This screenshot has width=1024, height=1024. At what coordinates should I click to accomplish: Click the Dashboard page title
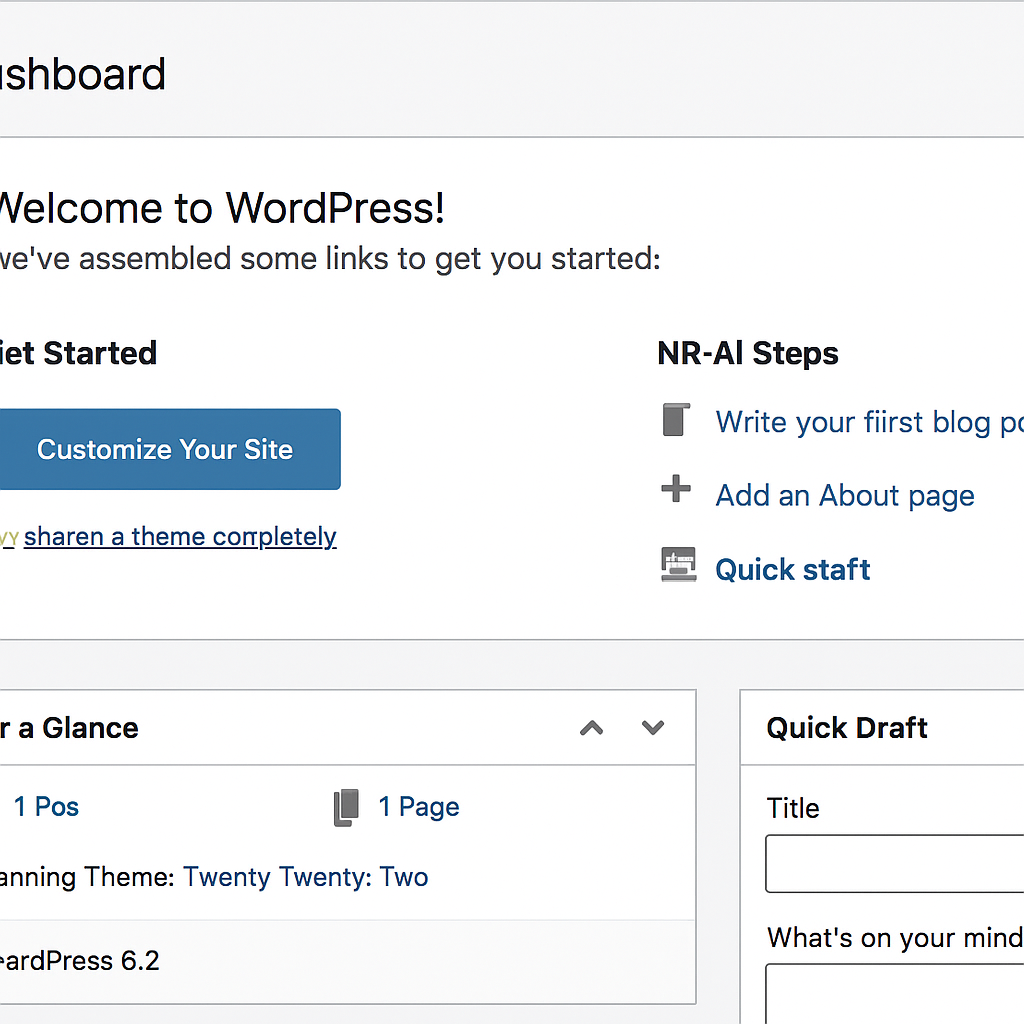83,74
